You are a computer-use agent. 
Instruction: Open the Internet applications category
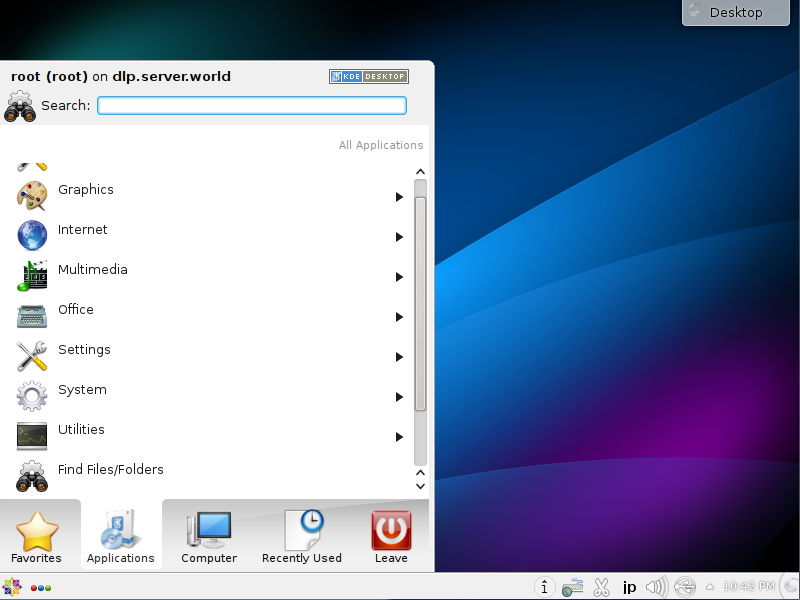[x=83, y=230]
